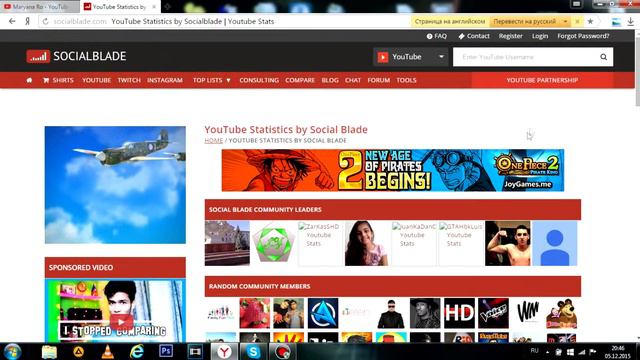Screen dimensions: 640x360
Task: Open community leader building thumbnail
Action: (227, 243)
